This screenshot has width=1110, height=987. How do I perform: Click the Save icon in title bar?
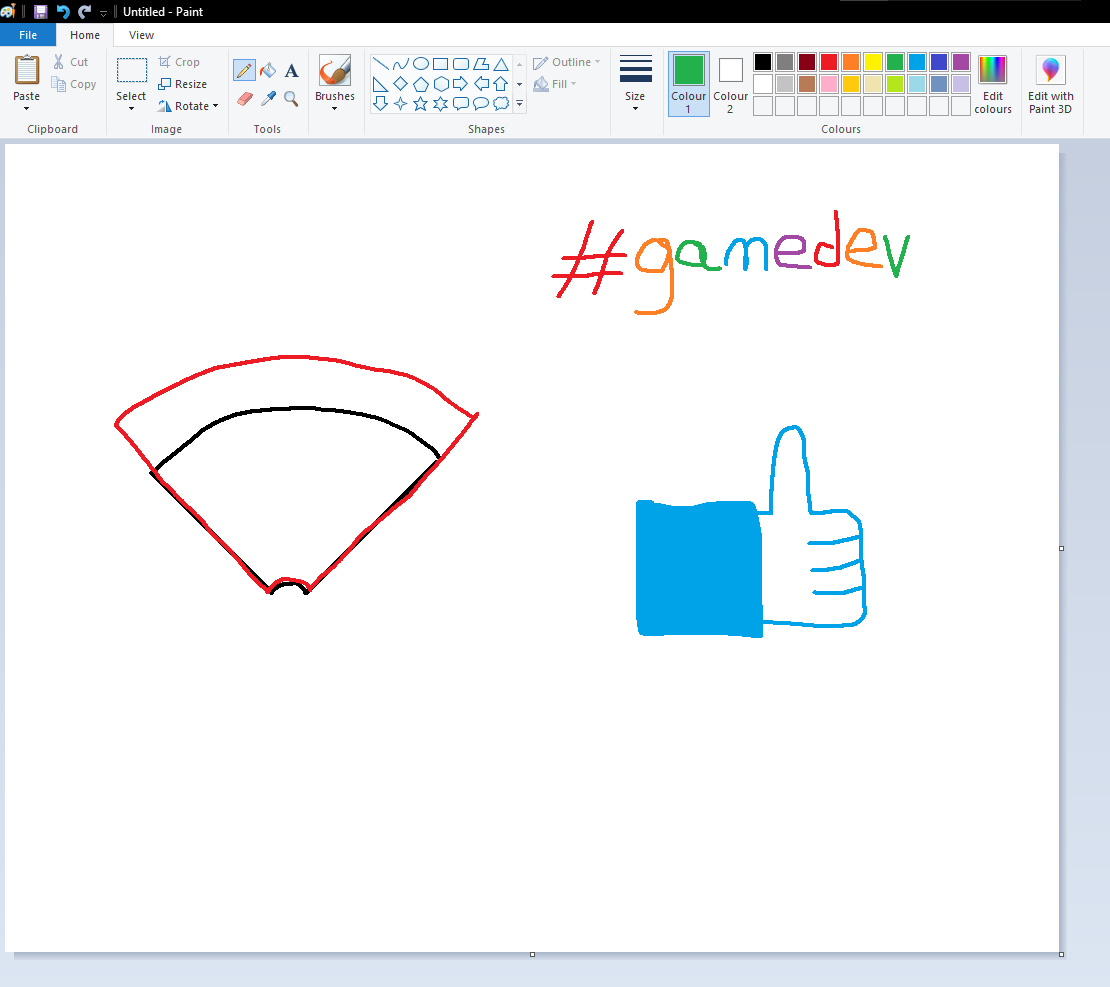pos(40,11)
